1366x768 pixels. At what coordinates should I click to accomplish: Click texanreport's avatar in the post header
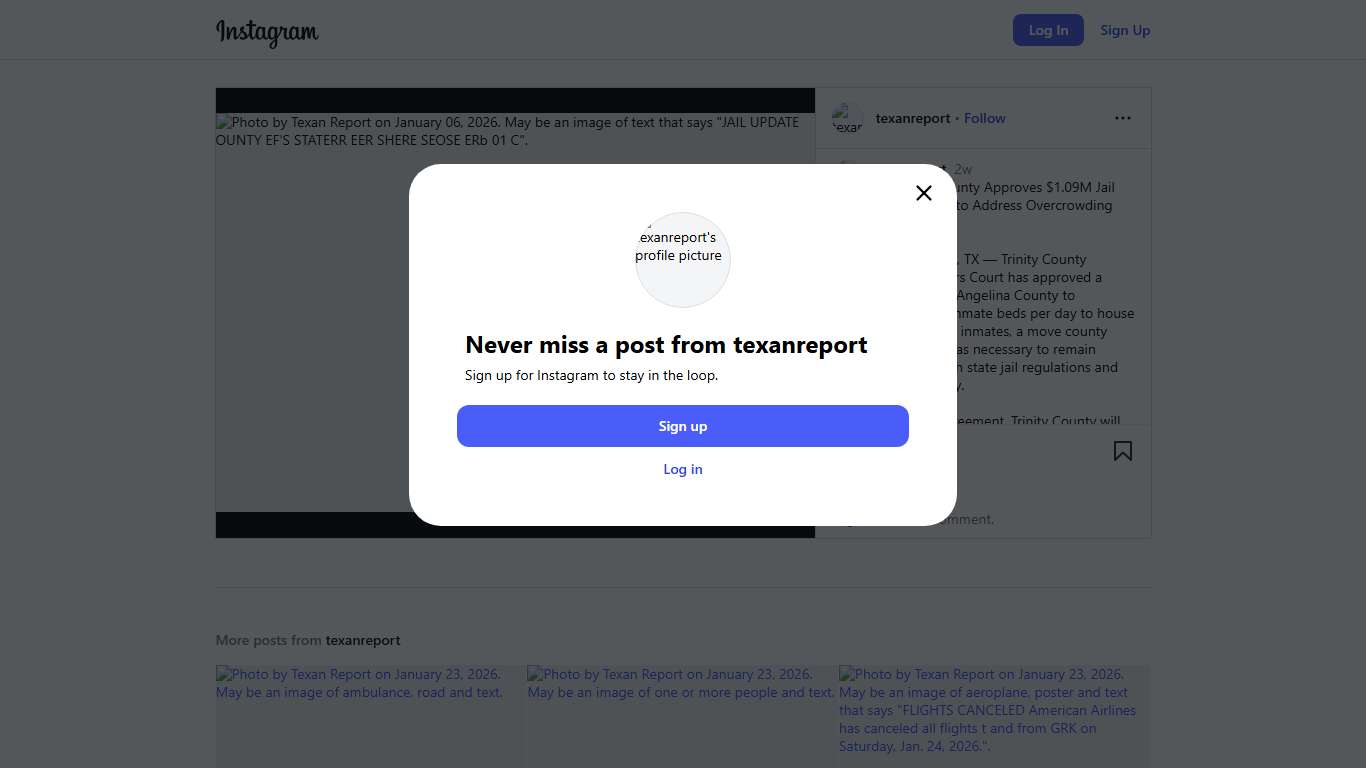(847, 118)
